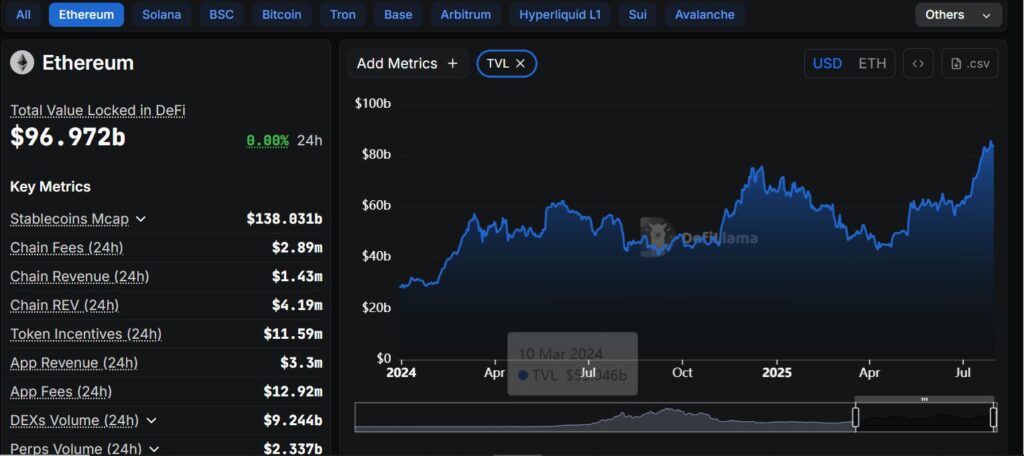The image size is (1024, 456).
Task: Select the Solana chain tab
Action: point(162,15)
